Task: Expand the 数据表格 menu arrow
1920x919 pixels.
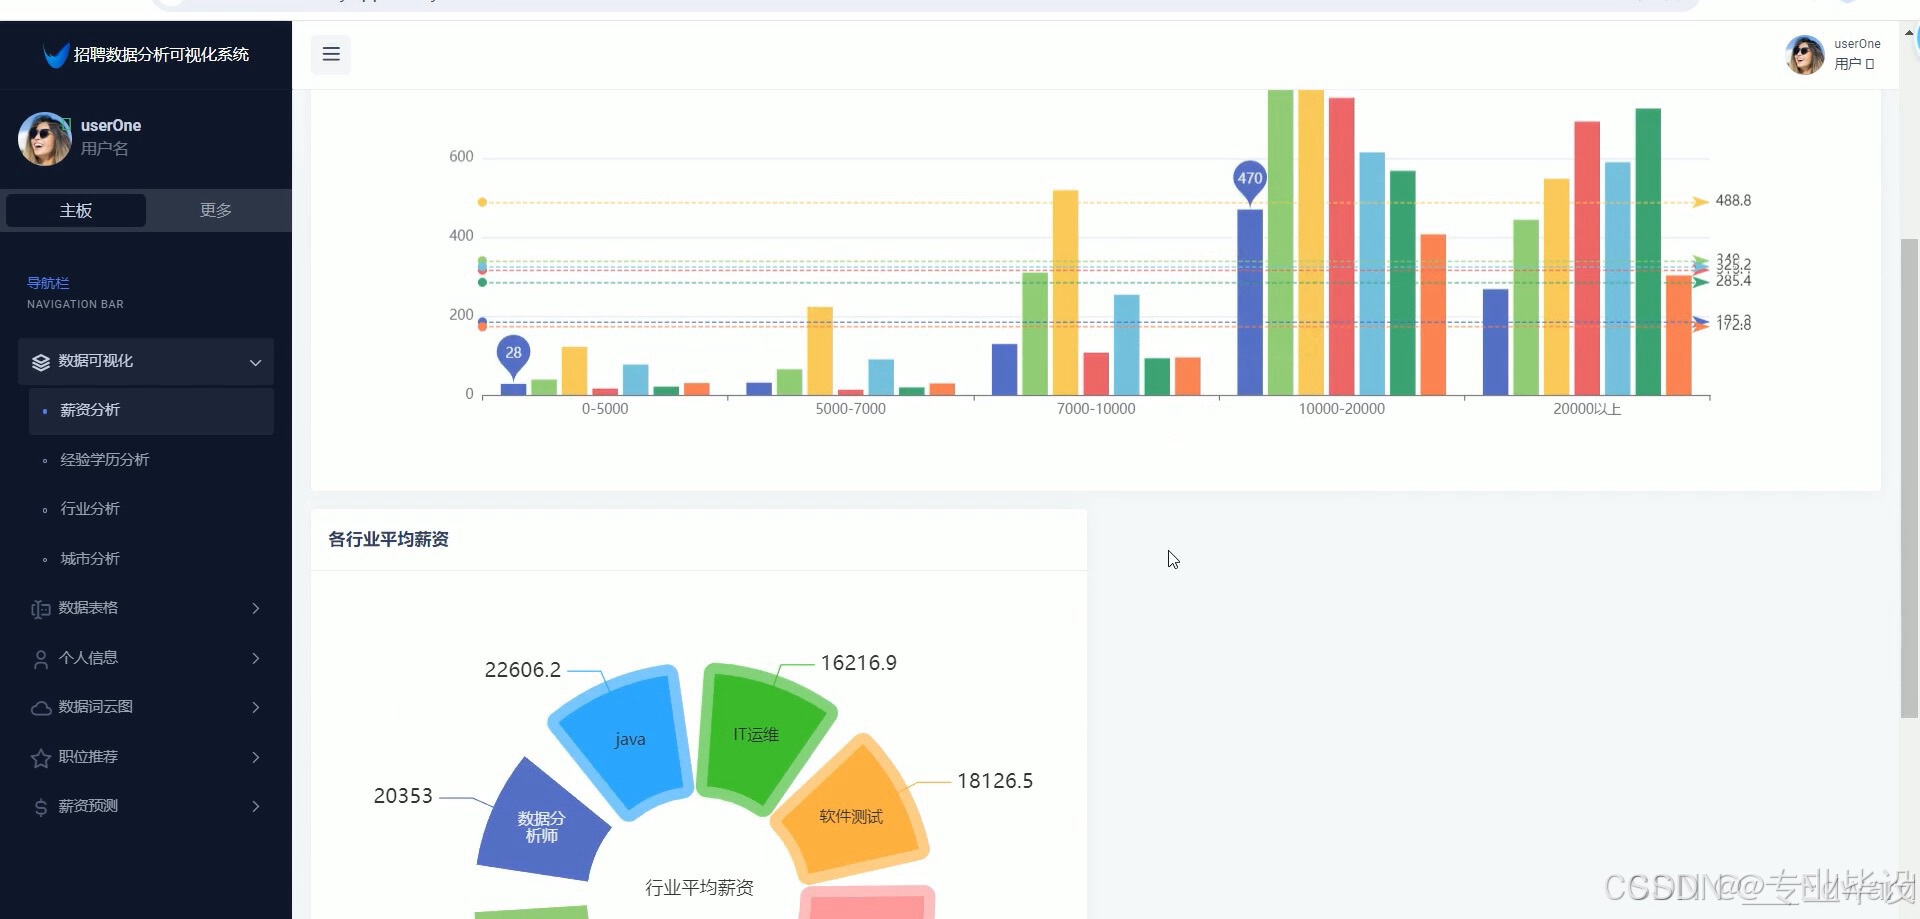Action: [x=256, y=608]
